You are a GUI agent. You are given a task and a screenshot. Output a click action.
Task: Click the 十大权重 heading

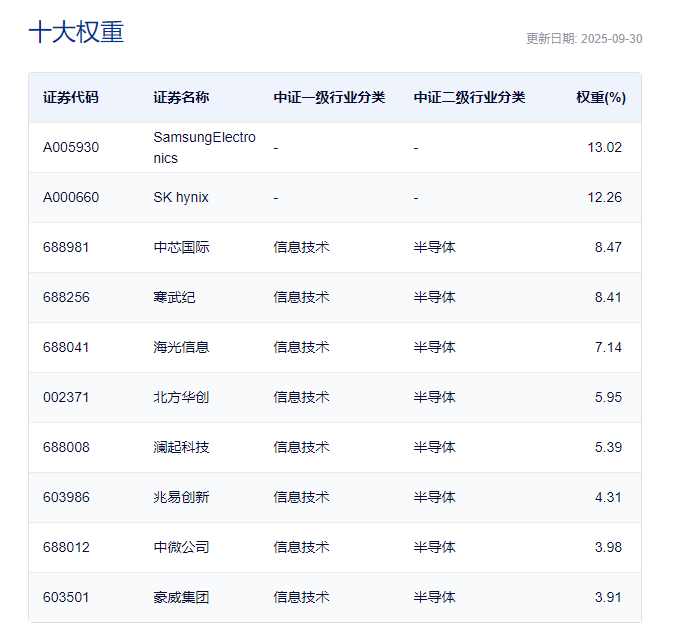pos(76,32)
